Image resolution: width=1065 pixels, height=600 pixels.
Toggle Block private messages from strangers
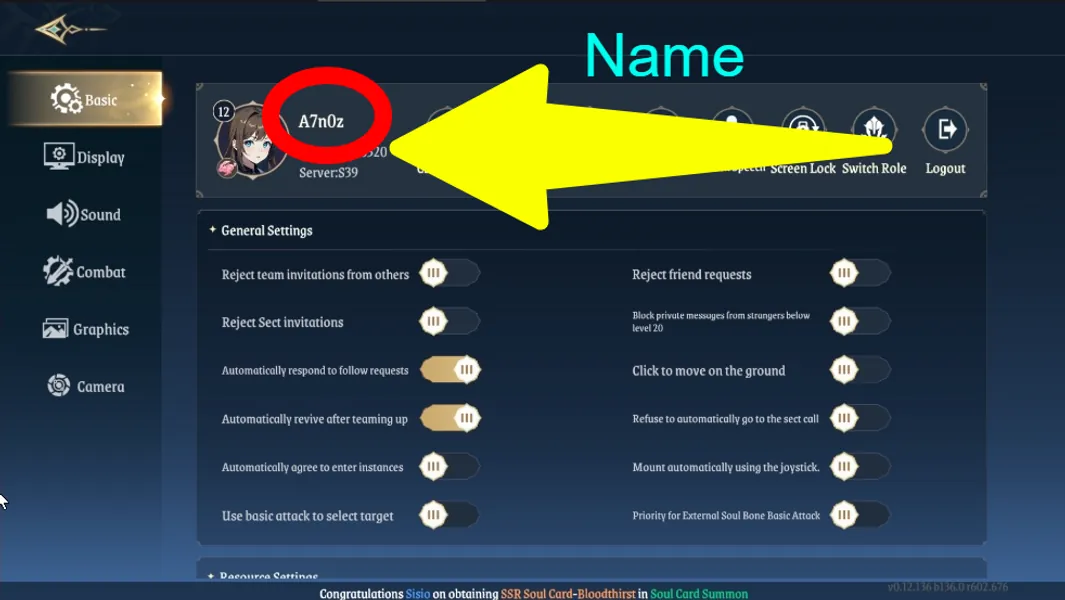860,321
